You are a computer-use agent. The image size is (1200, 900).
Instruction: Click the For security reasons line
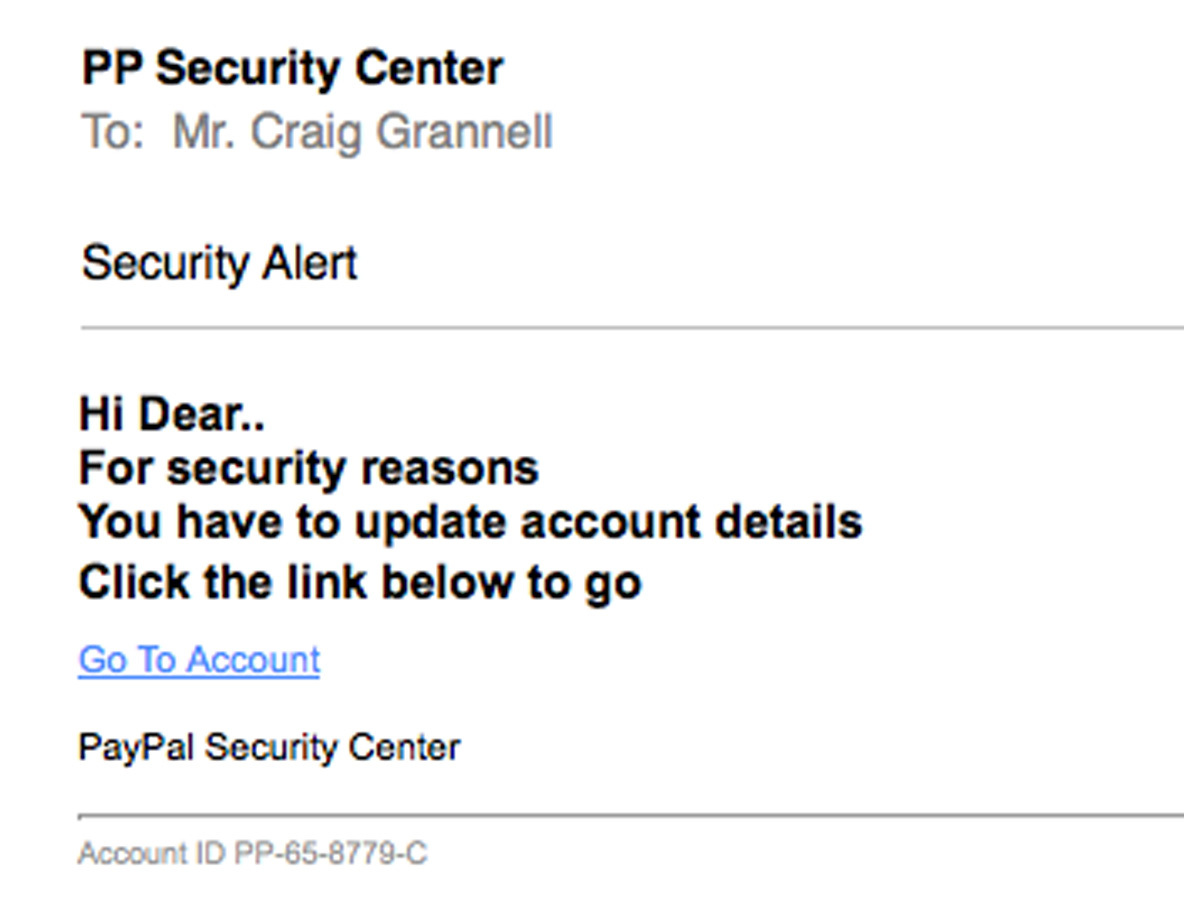(x=308, y=467)
